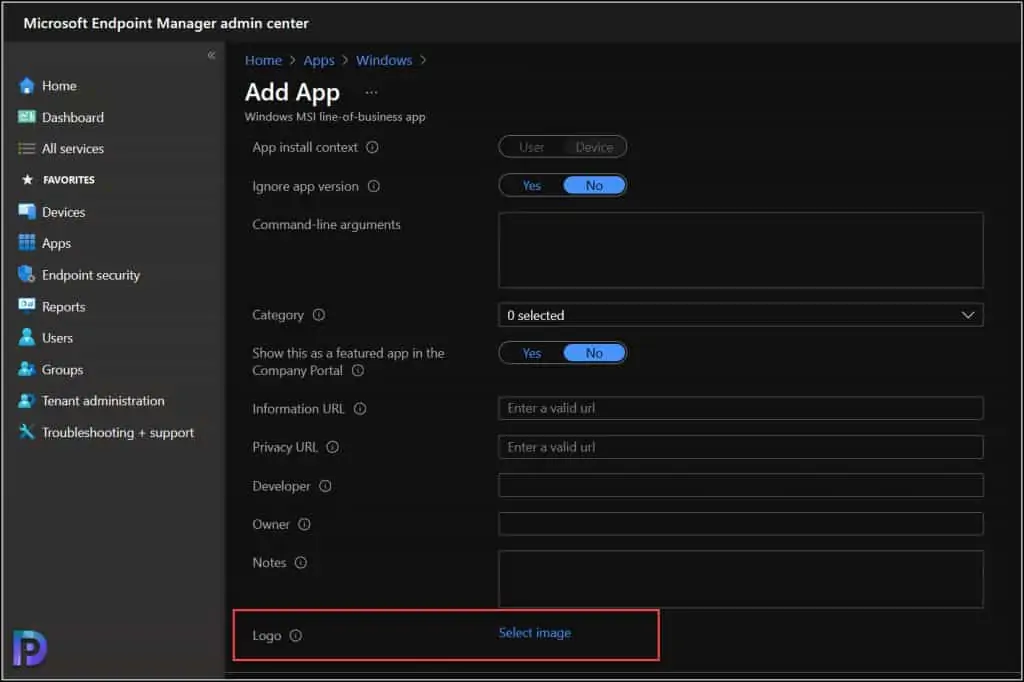
Task: Open Users in the sidebar
Action: [x=57, y=338]
